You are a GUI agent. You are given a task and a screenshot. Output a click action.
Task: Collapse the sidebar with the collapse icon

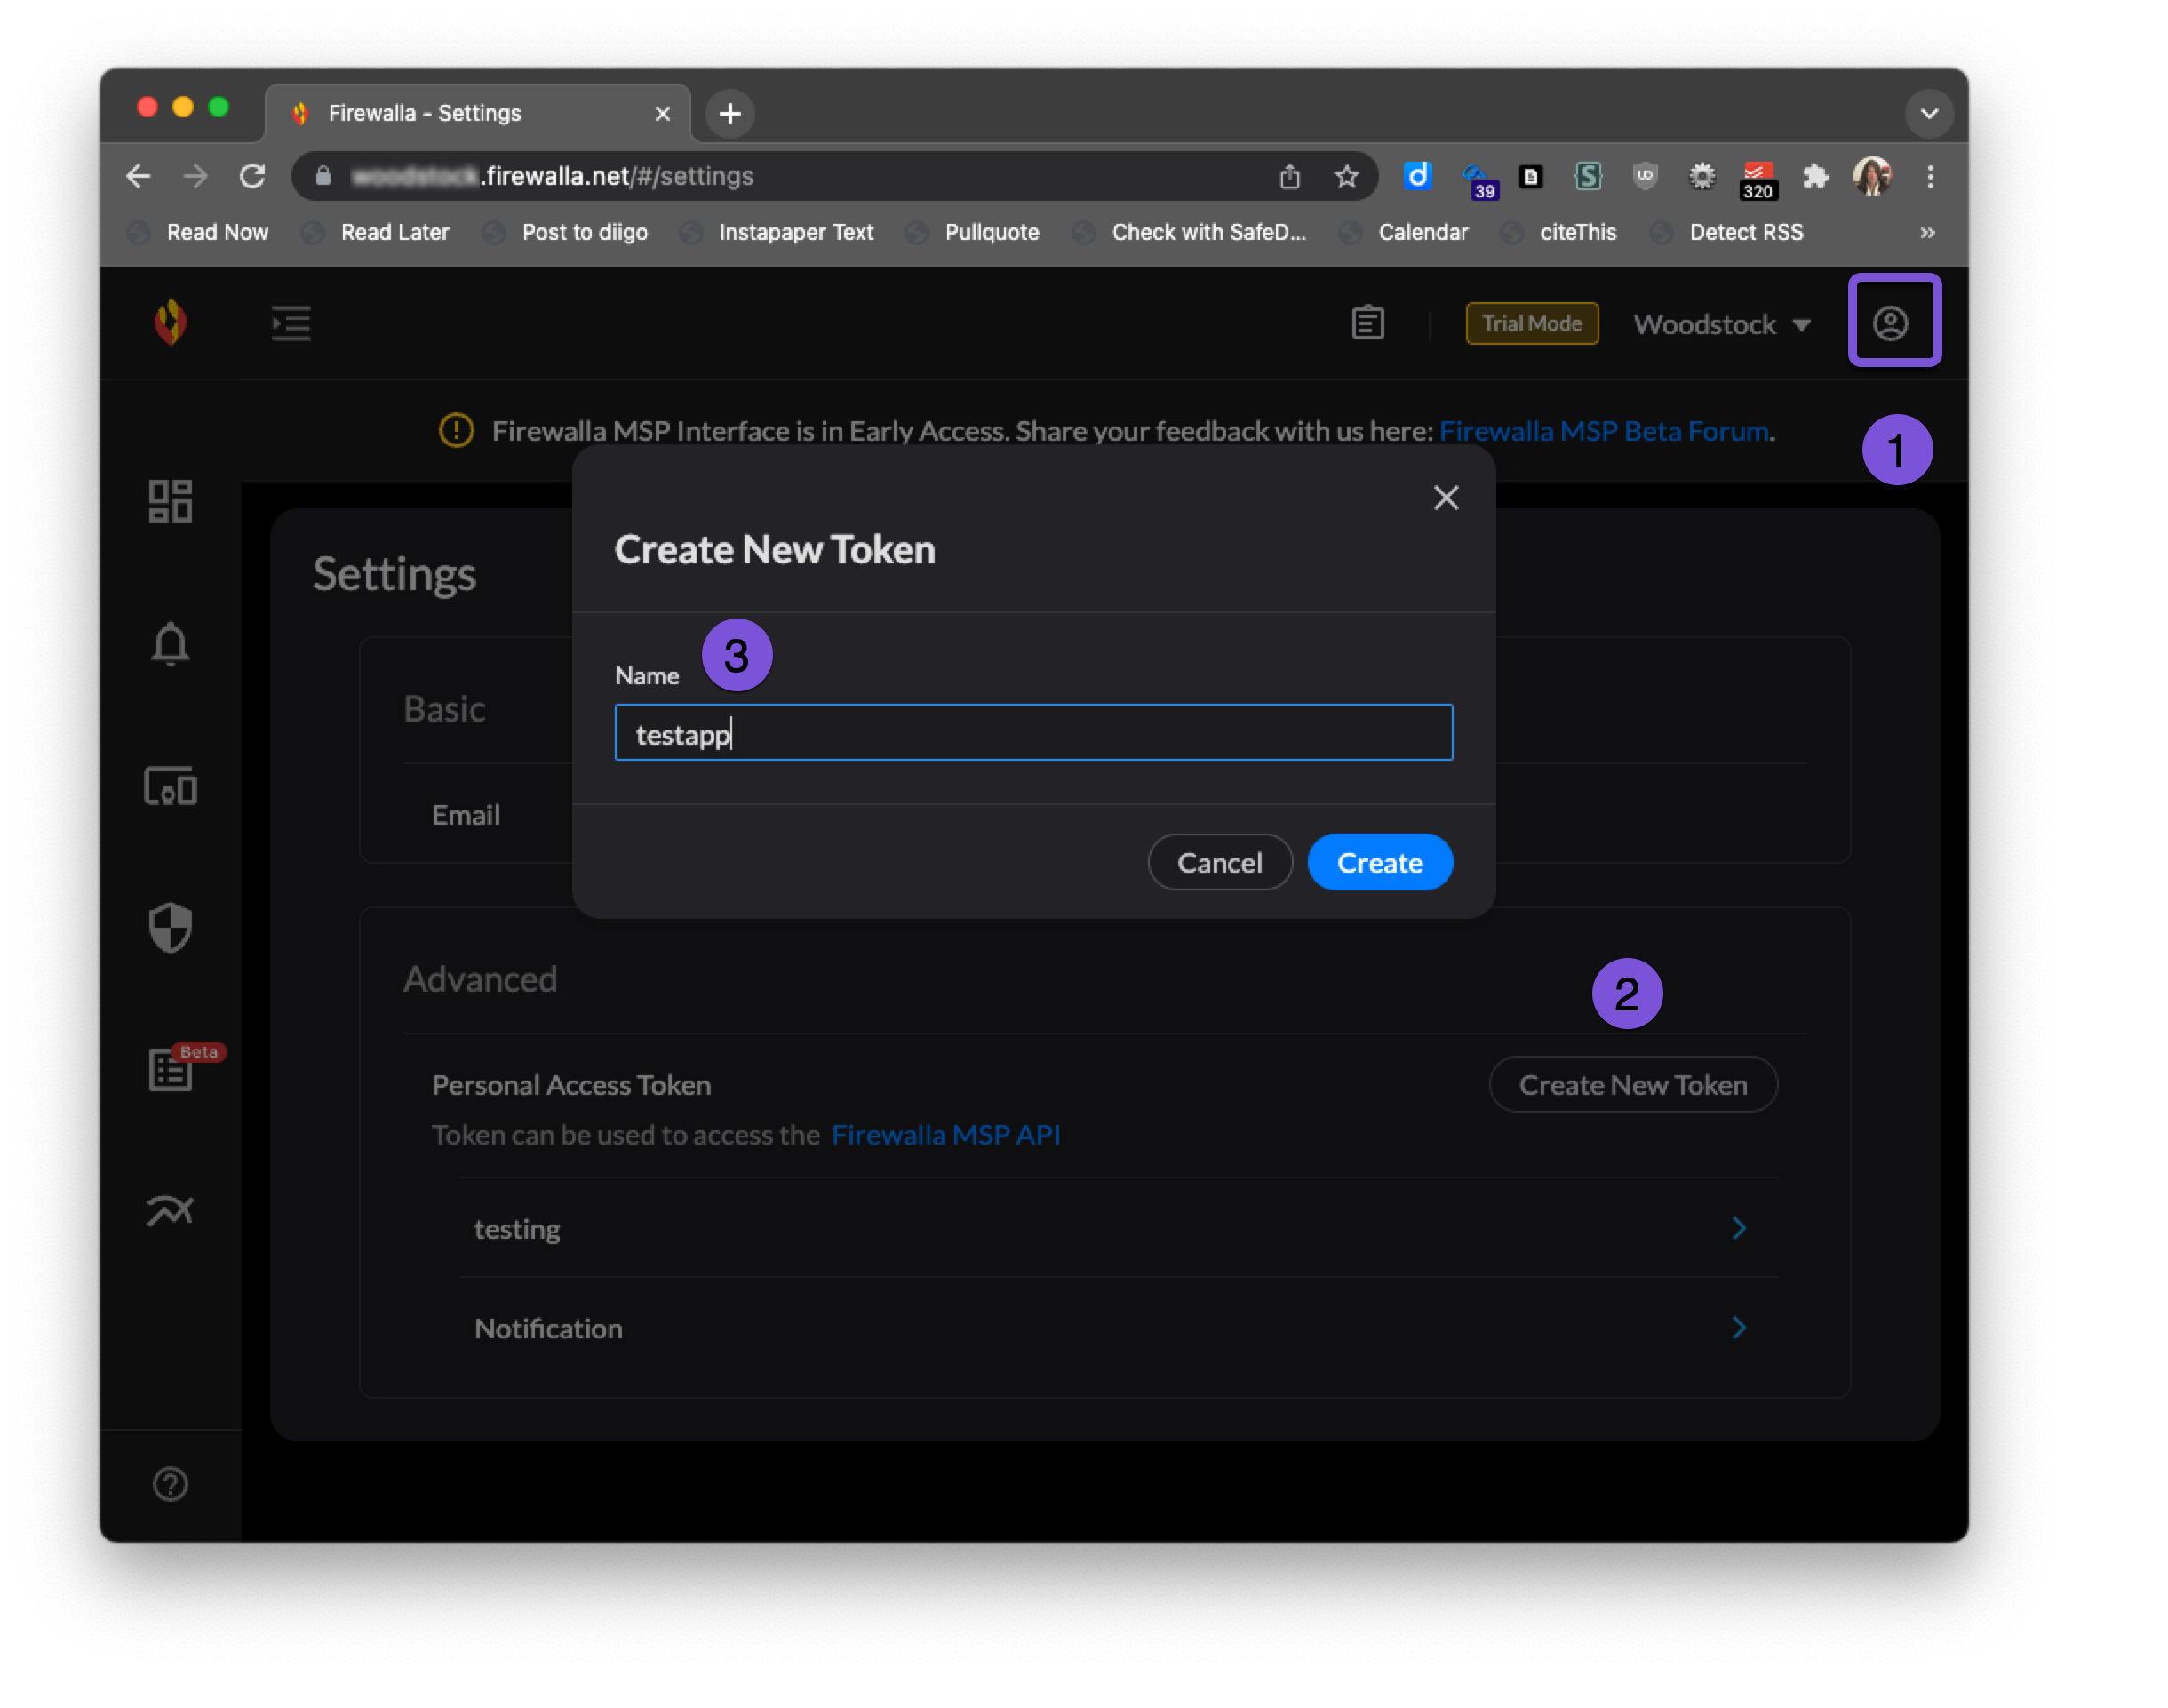pyautogui.click(x=290, y=323)
